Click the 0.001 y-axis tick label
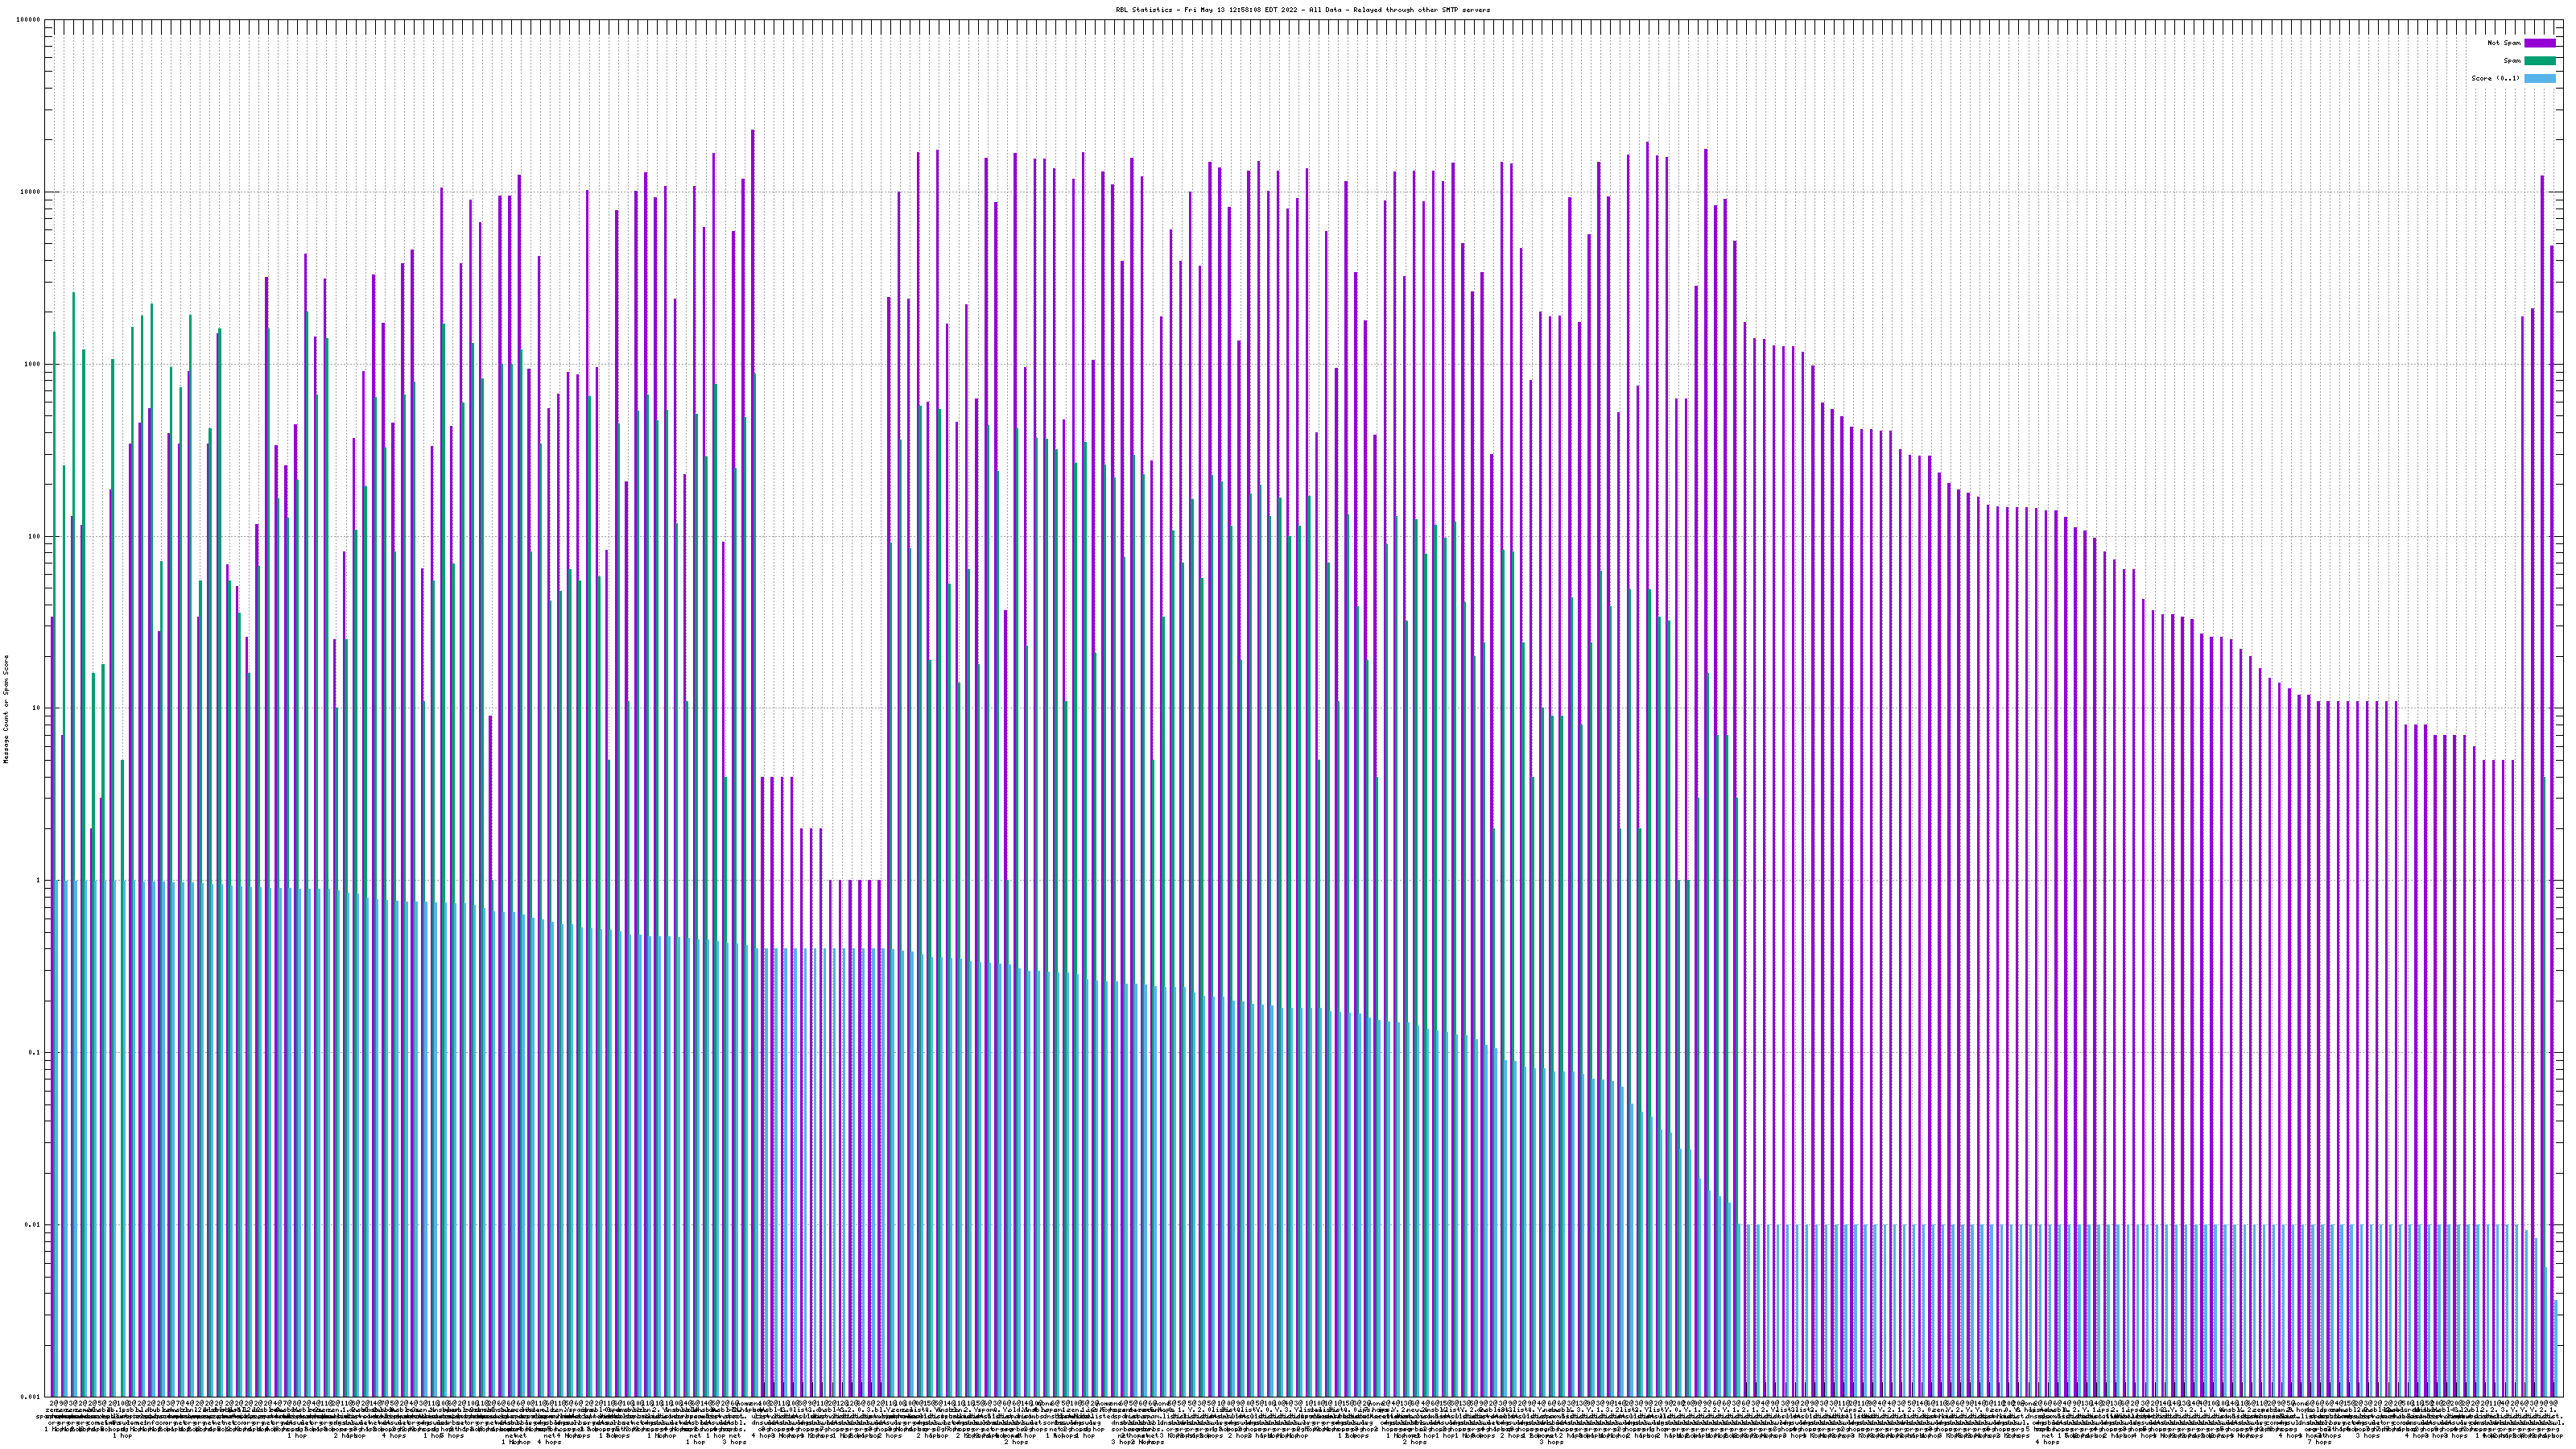This screenshot has width=2576, height=1449. [29, 1396]
